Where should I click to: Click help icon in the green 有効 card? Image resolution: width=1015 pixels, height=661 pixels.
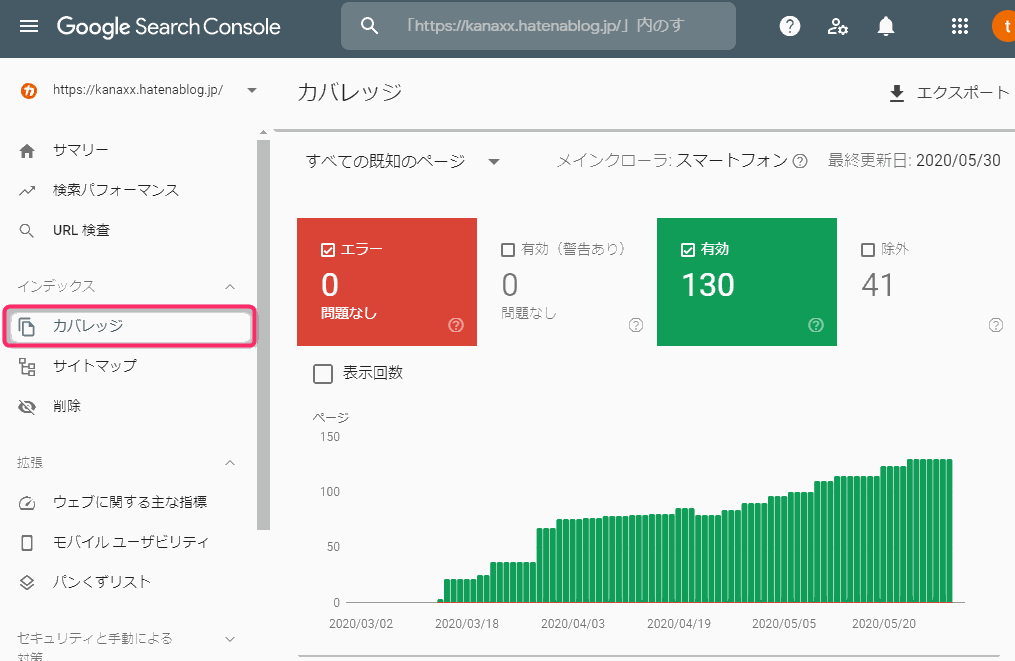click(x=816, y=325)
